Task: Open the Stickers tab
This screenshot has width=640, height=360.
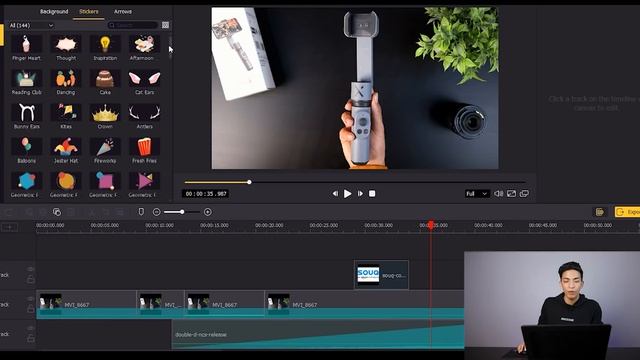Action: [89, 11]
